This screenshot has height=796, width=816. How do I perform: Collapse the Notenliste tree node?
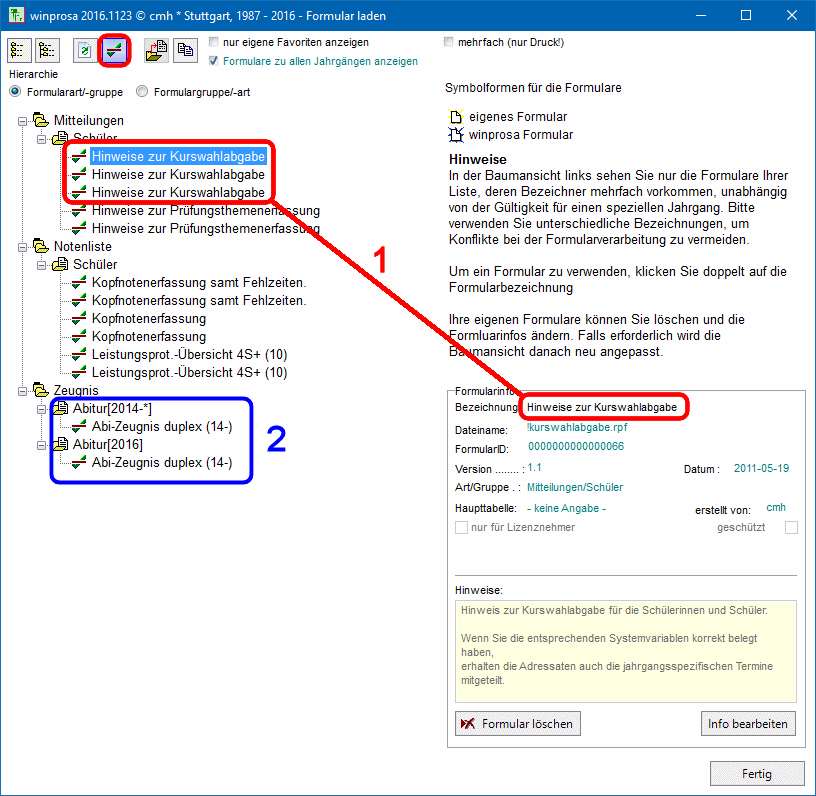click(x=23, y=246)
